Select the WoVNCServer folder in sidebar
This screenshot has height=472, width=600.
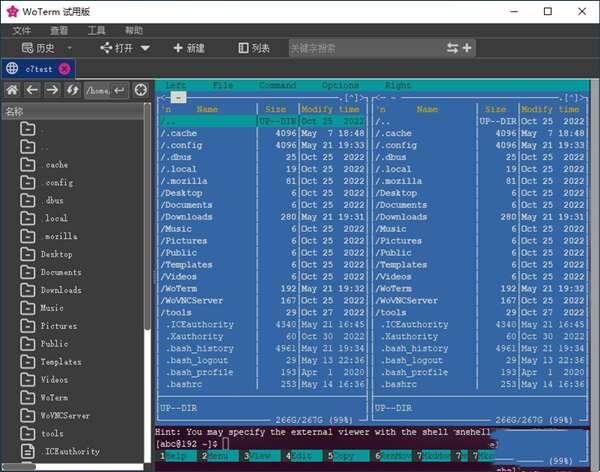pos(64,415)
